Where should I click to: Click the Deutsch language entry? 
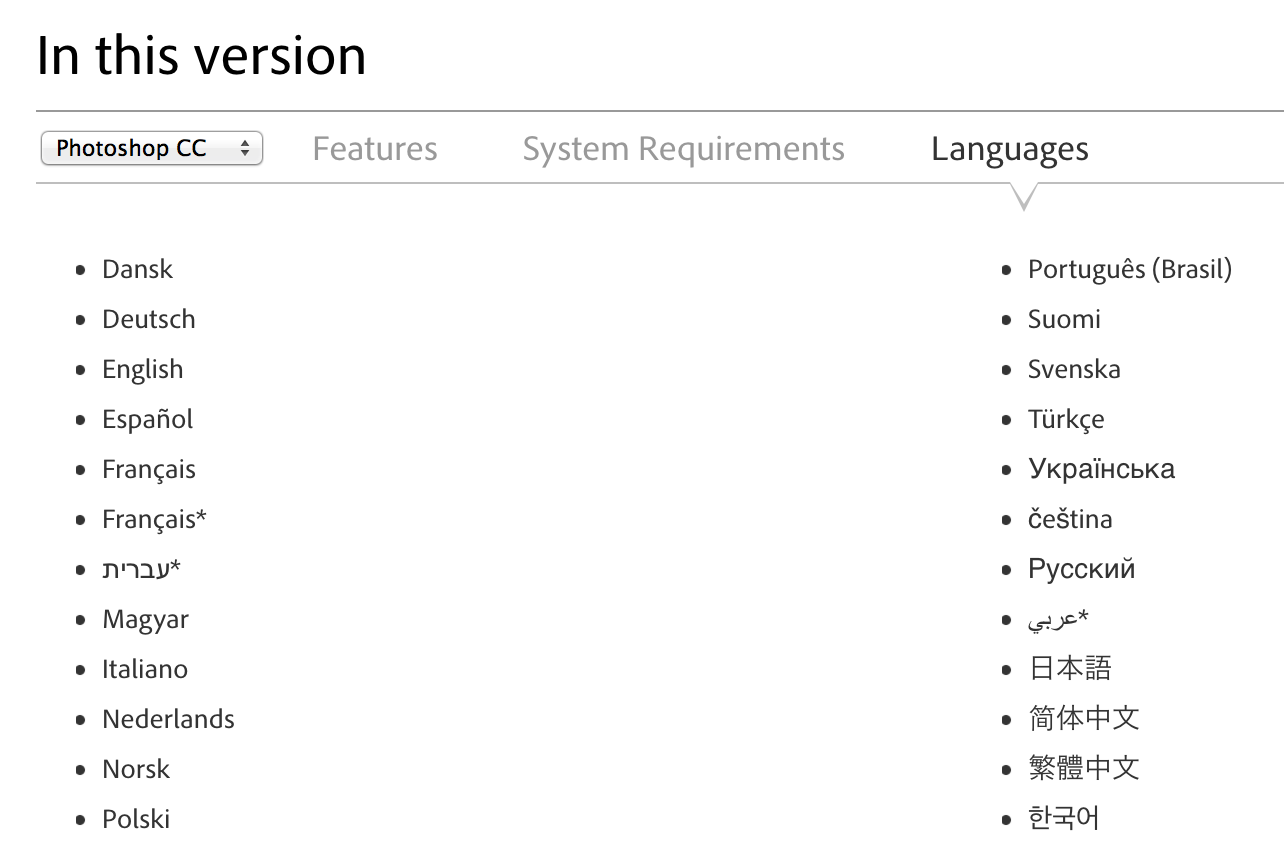(148, 319)
